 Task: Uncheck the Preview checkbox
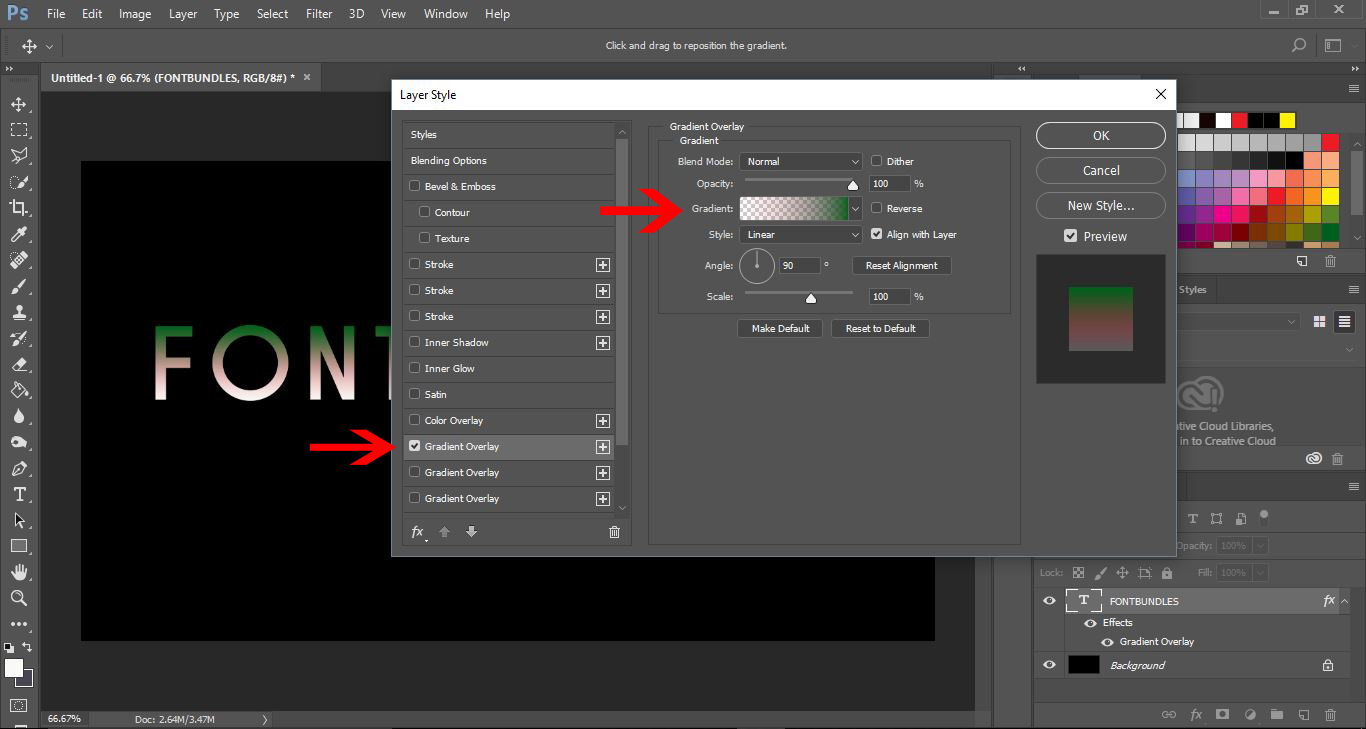tap(1071, 236)
